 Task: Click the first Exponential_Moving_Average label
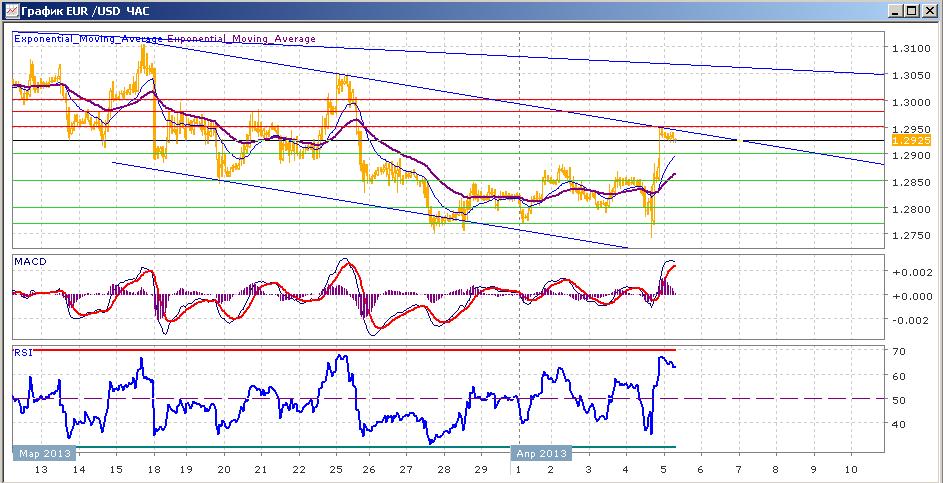87,39
